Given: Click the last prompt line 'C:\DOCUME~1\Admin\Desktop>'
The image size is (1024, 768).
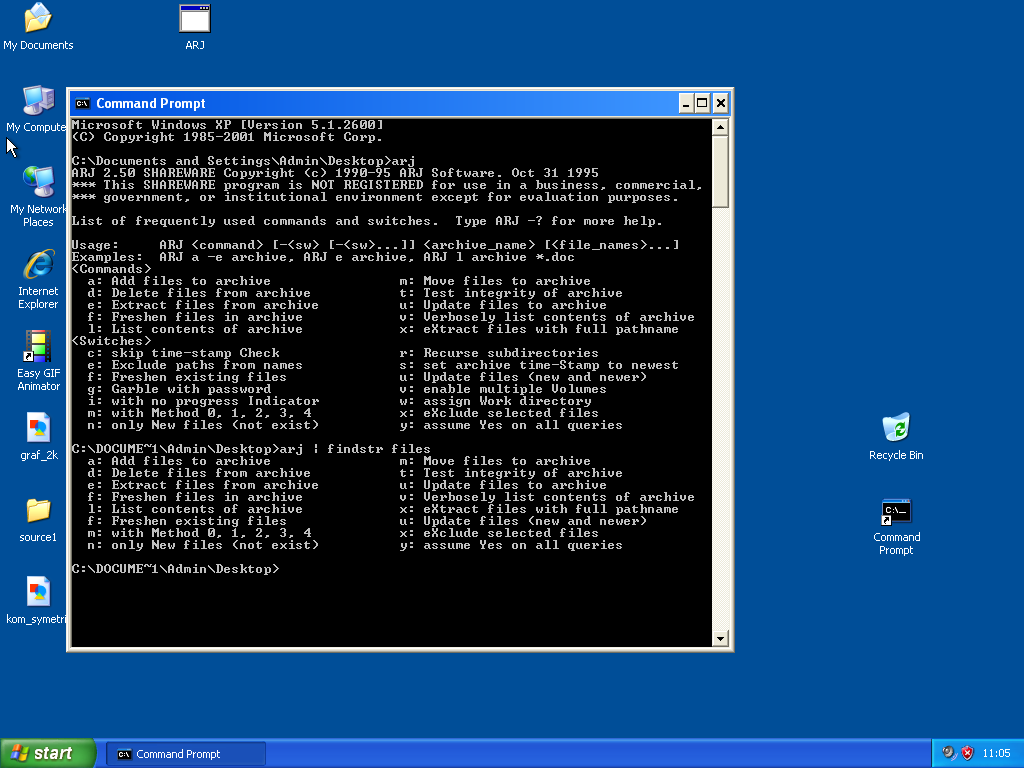Looking at the screenshot, I should tap(175, 569).
